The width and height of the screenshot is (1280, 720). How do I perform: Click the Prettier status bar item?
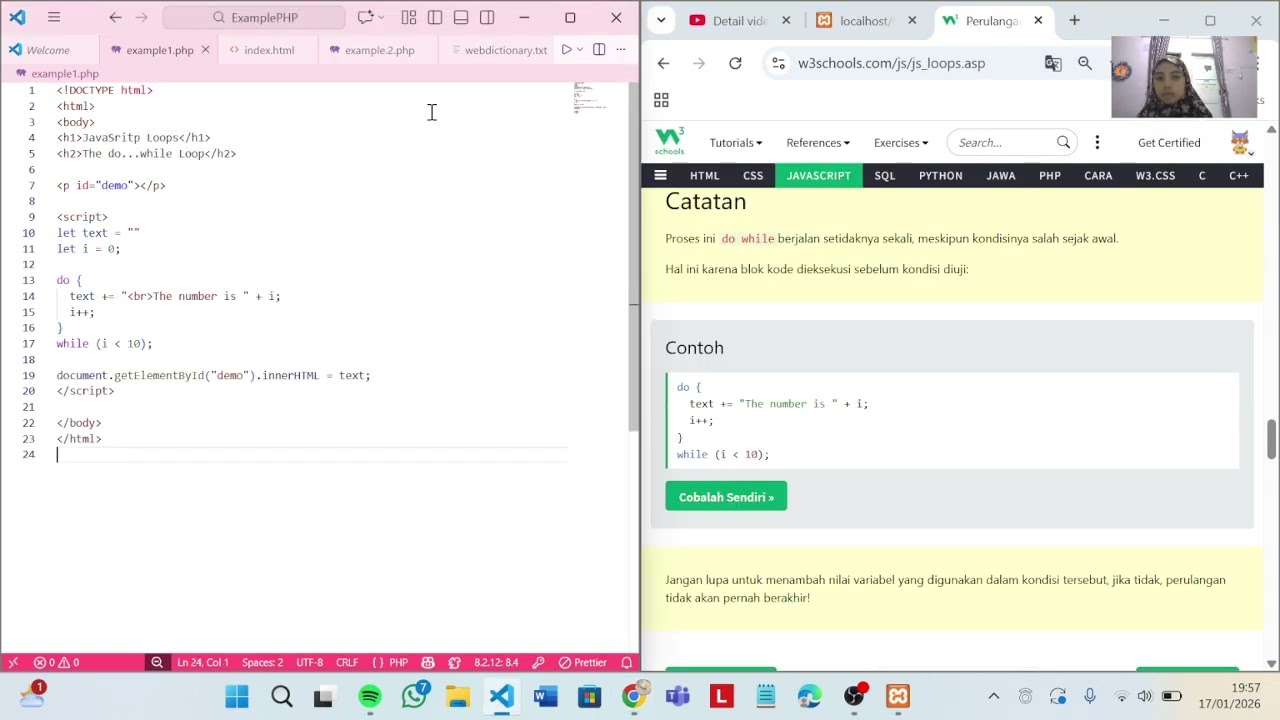pos(583,662)
